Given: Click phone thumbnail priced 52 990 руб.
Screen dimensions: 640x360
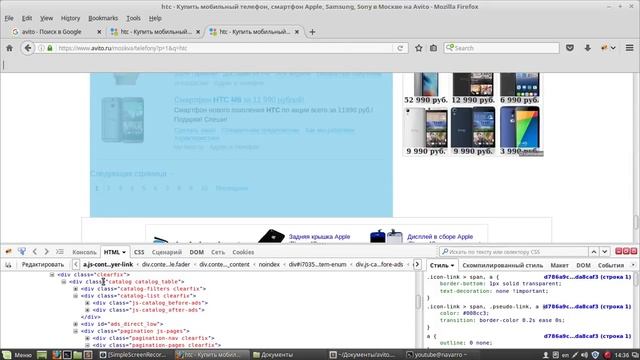Looking at the screenshot, I should (x=425, y=84).
